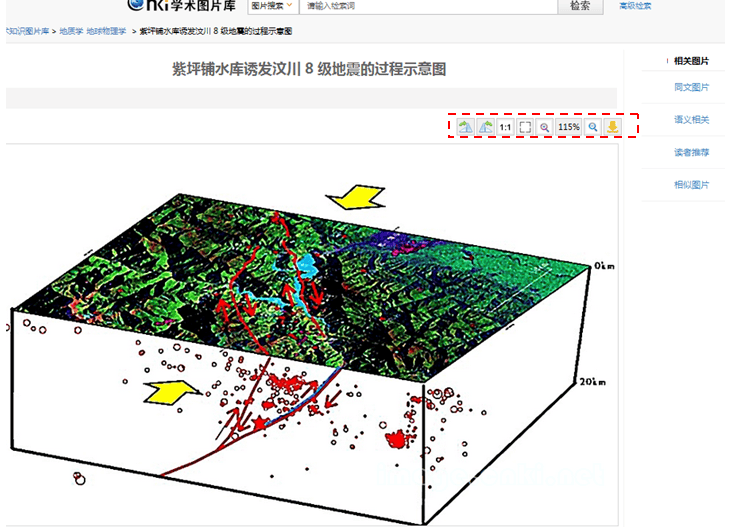This screenshot has width=734, height=531.
Task: Switch to the 同文图片 sidebar tab
Action: coord(691,87)
